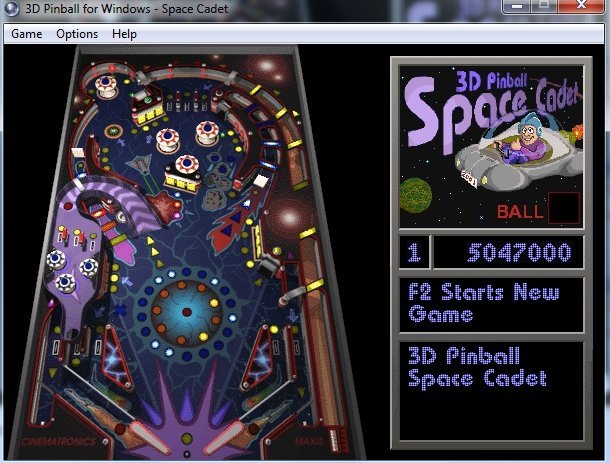Click the 5047000 score display
The height and width of the screenshot is (463, 610).
[x=509, y=252]
